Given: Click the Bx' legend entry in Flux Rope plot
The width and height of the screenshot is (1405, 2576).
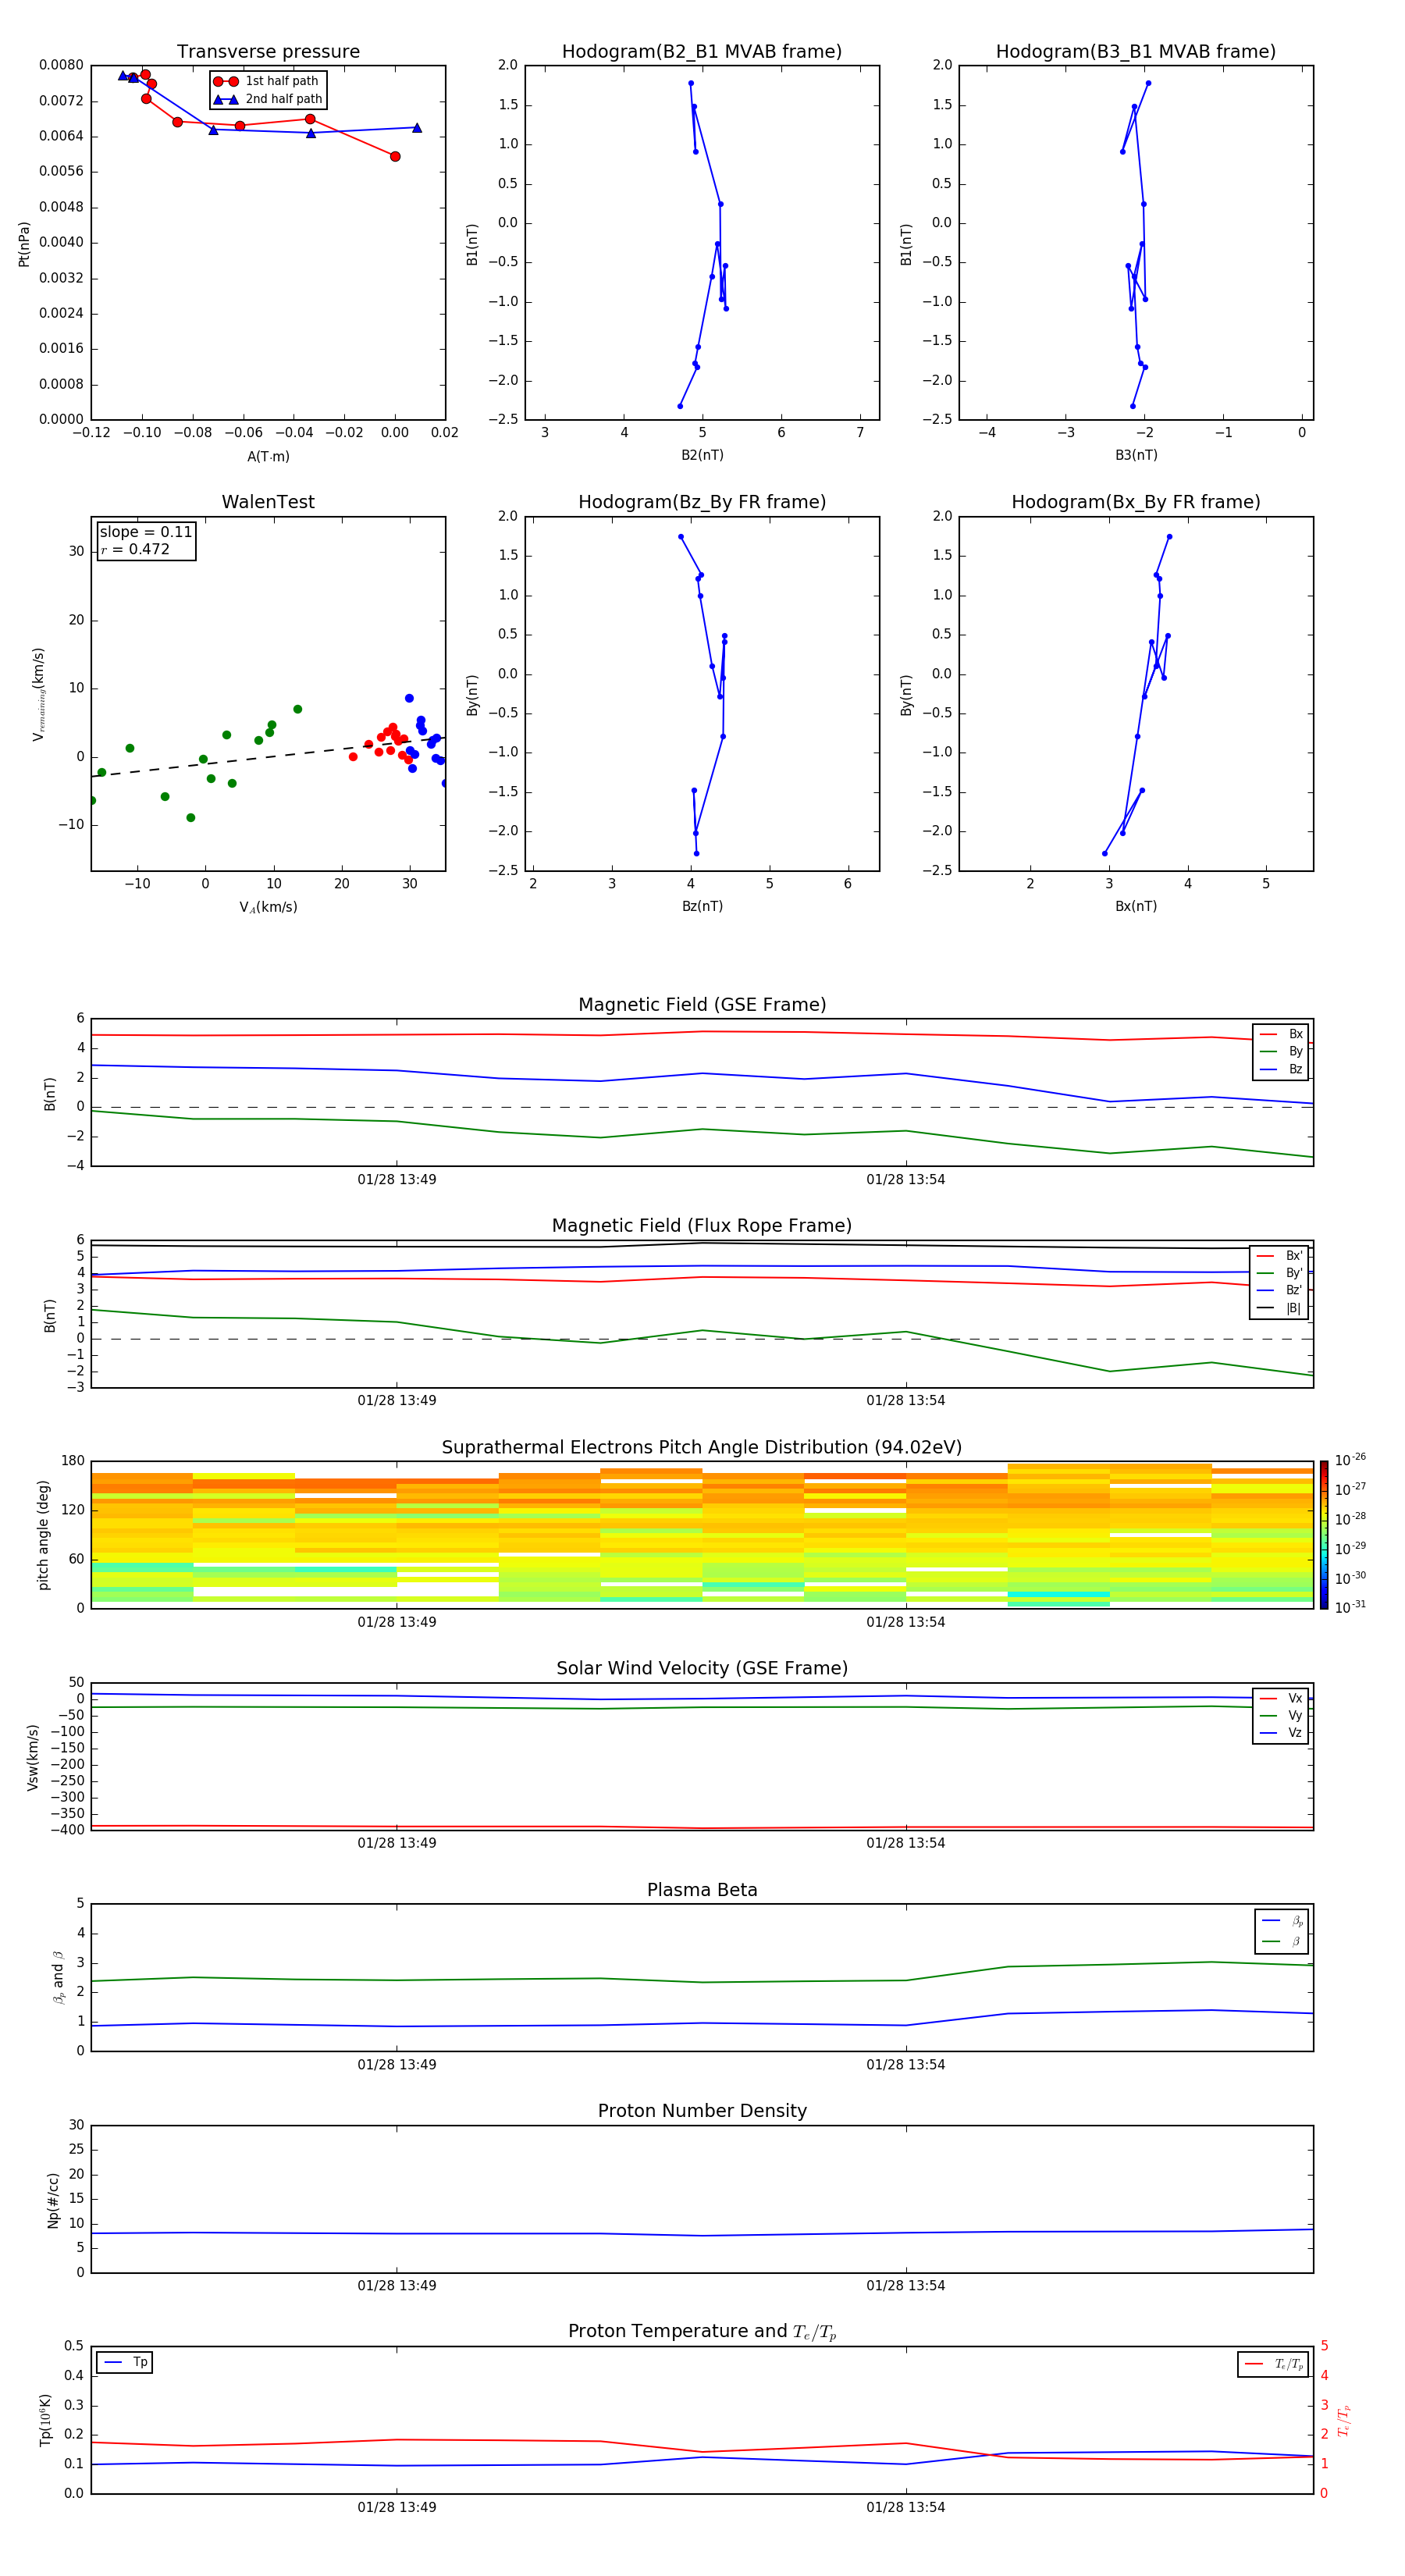Looking at the screenshot, I should coord(1280,1256).
